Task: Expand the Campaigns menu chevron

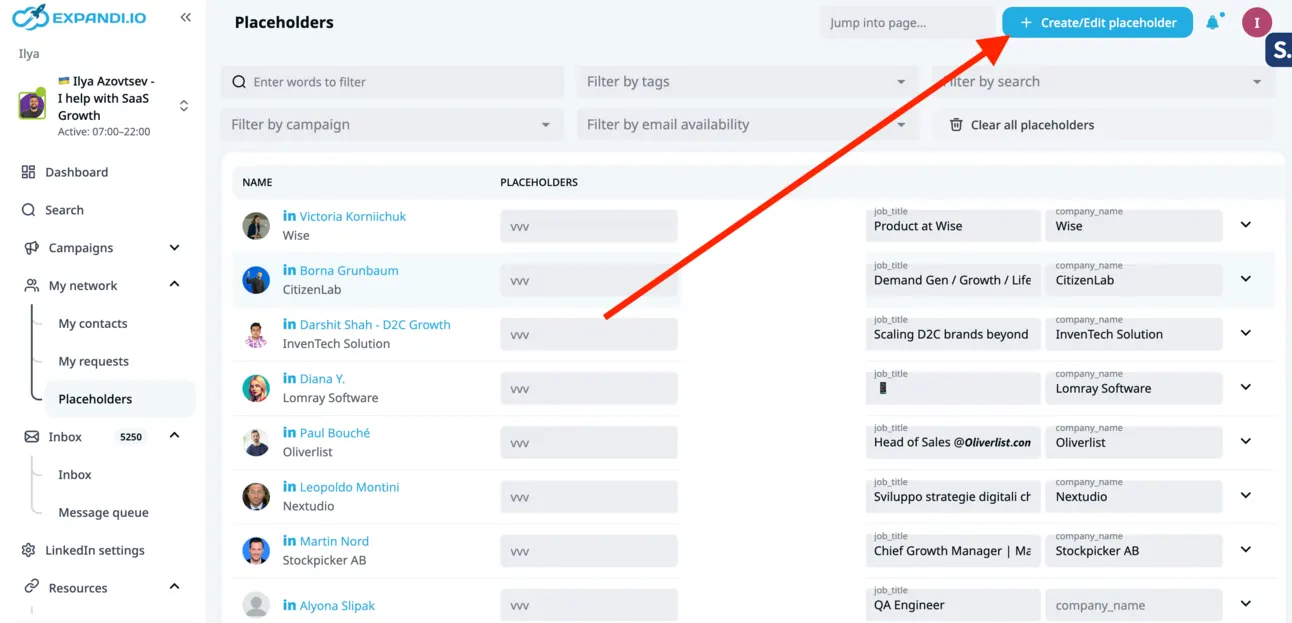Action: point(175,248)
